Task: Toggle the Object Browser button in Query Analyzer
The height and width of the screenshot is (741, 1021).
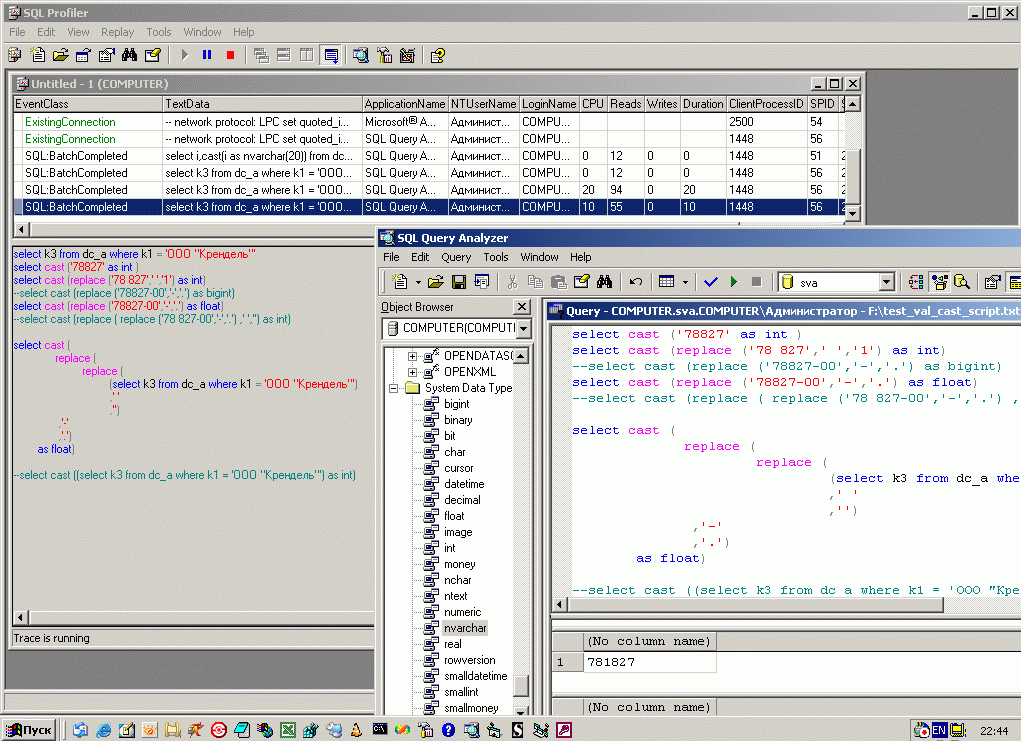Action: 939,282
